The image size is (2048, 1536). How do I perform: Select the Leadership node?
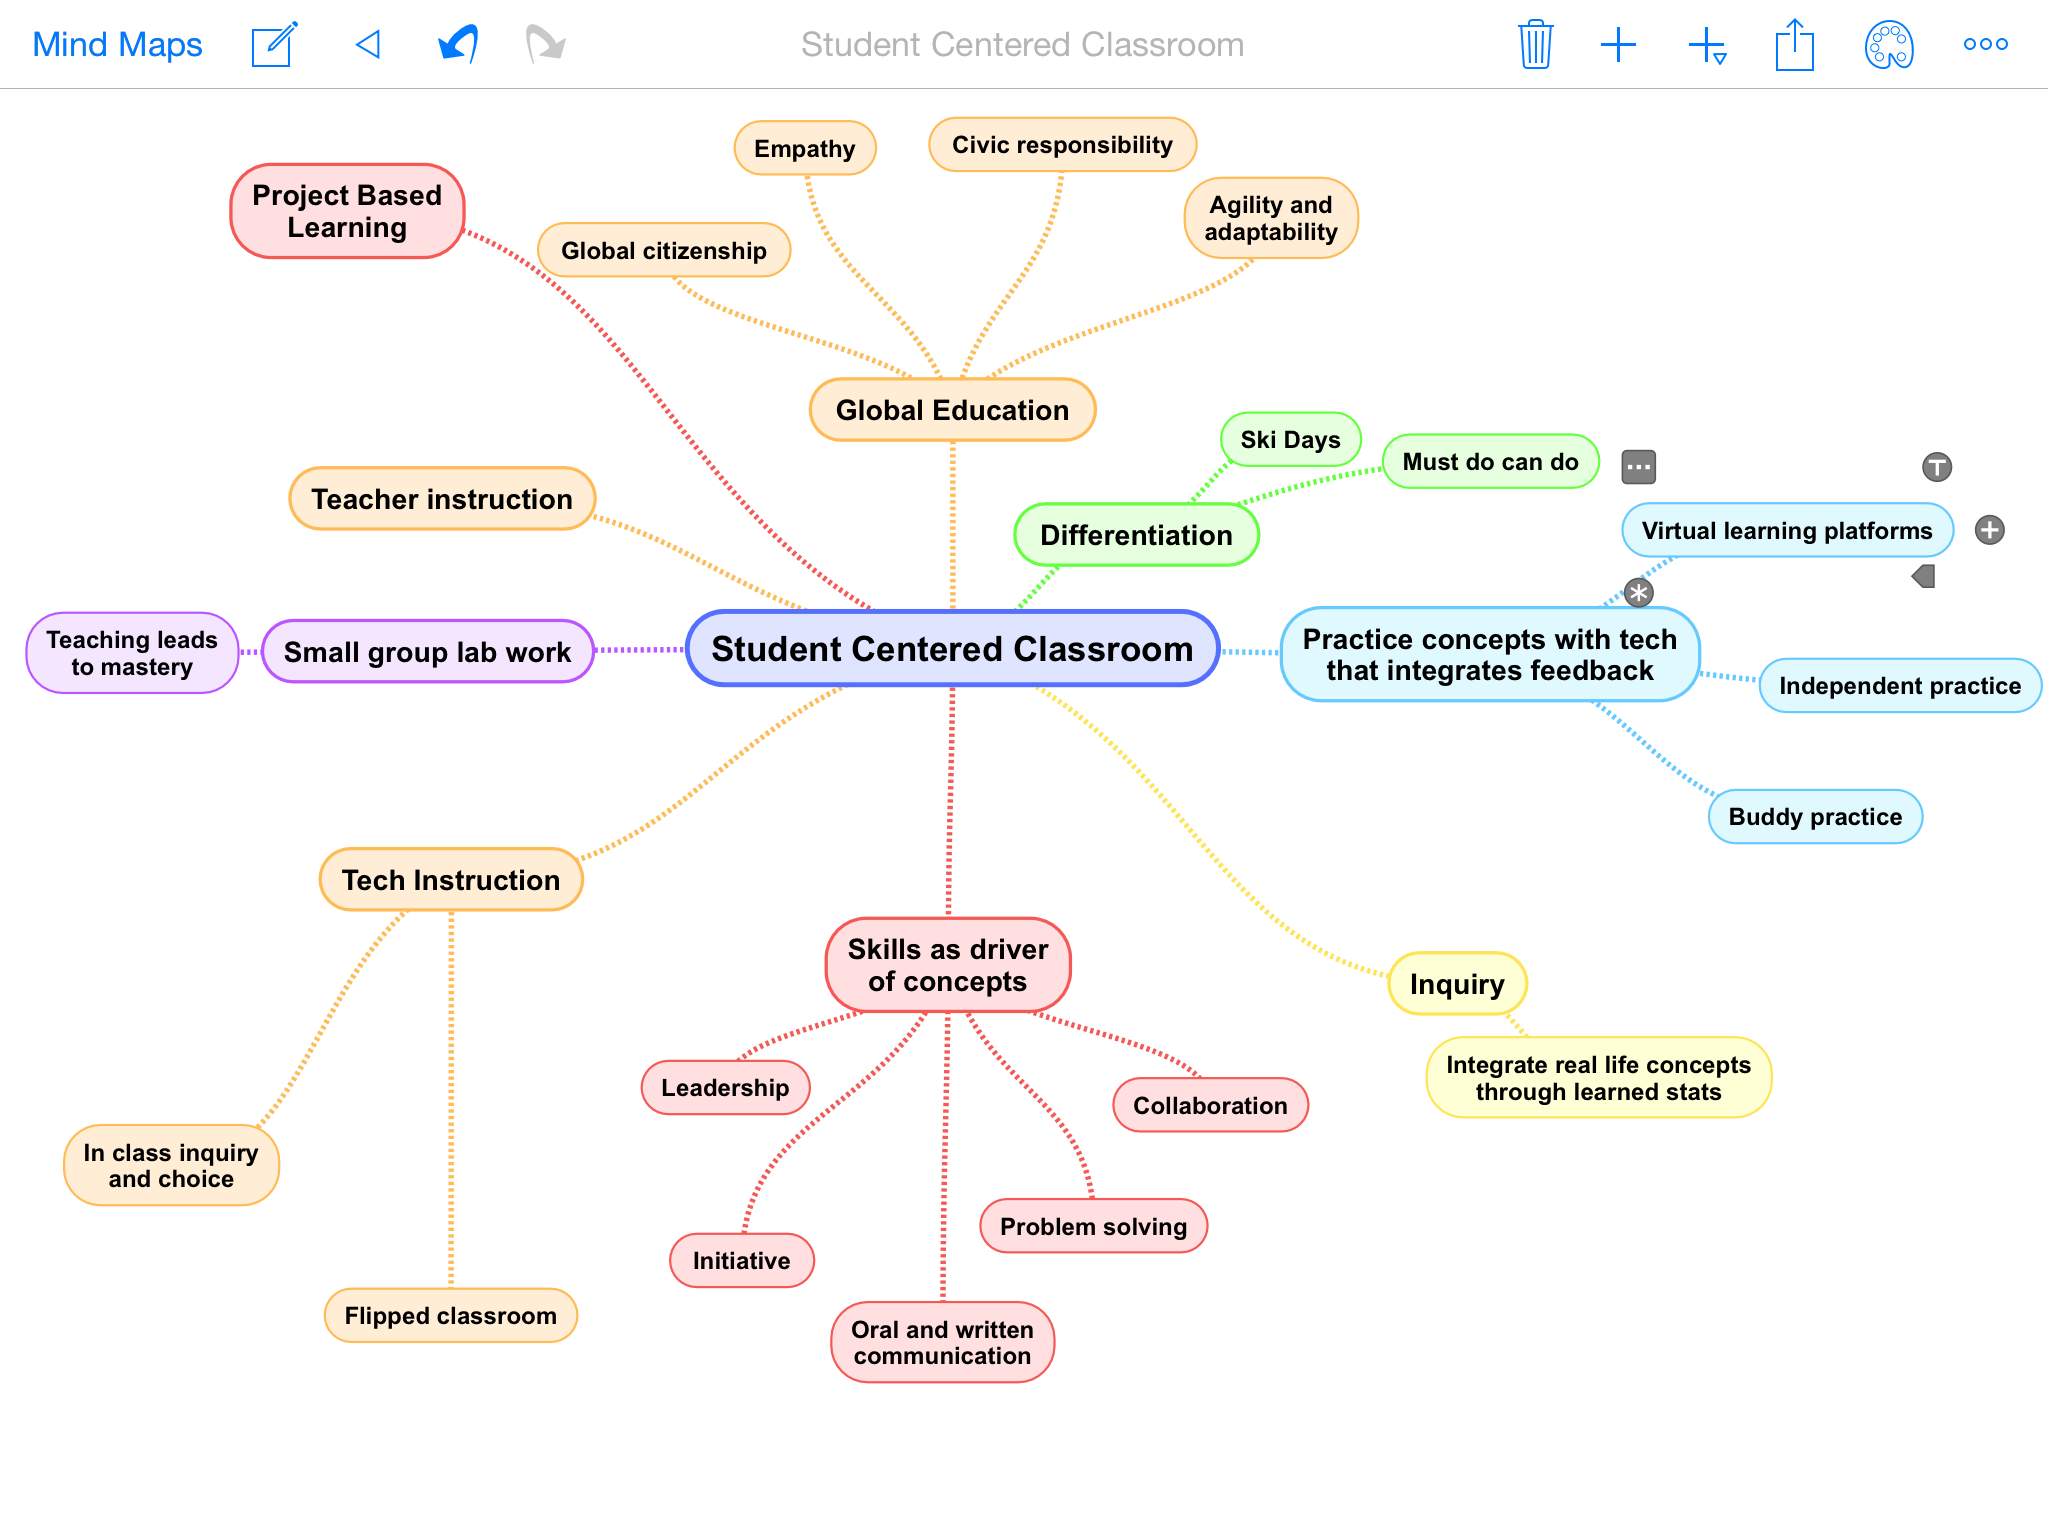click(725, 1088)
